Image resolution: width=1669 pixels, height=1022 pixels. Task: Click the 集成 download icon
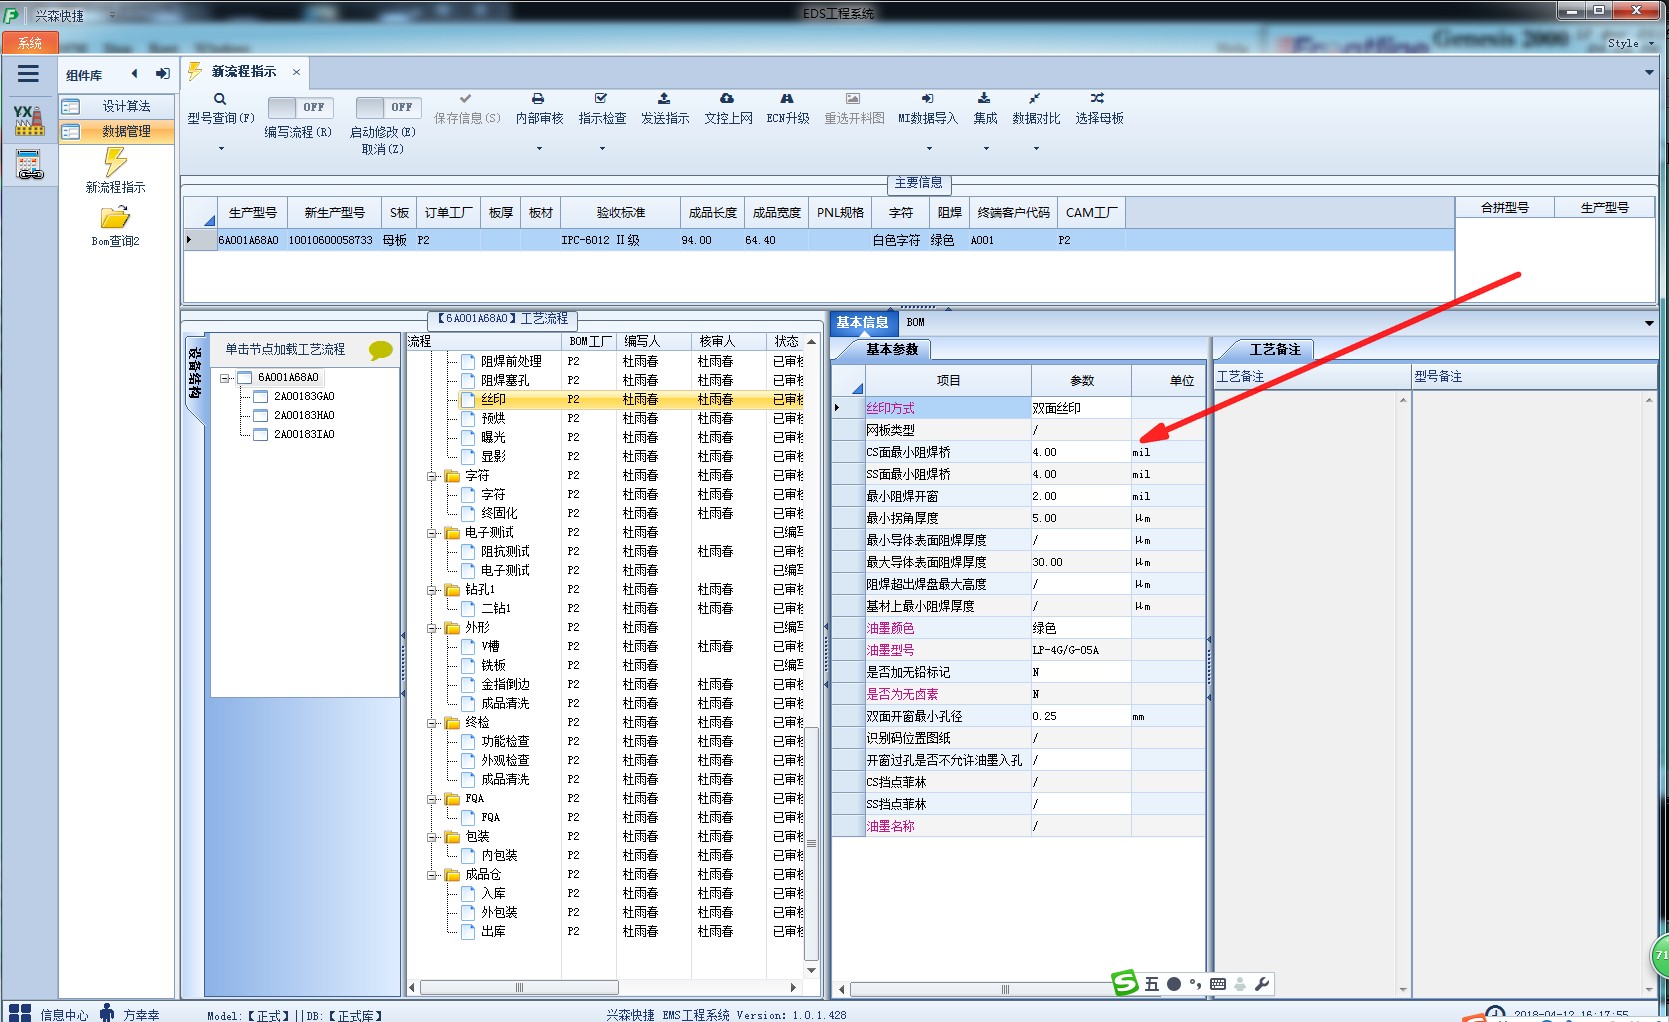pos(984,99)
